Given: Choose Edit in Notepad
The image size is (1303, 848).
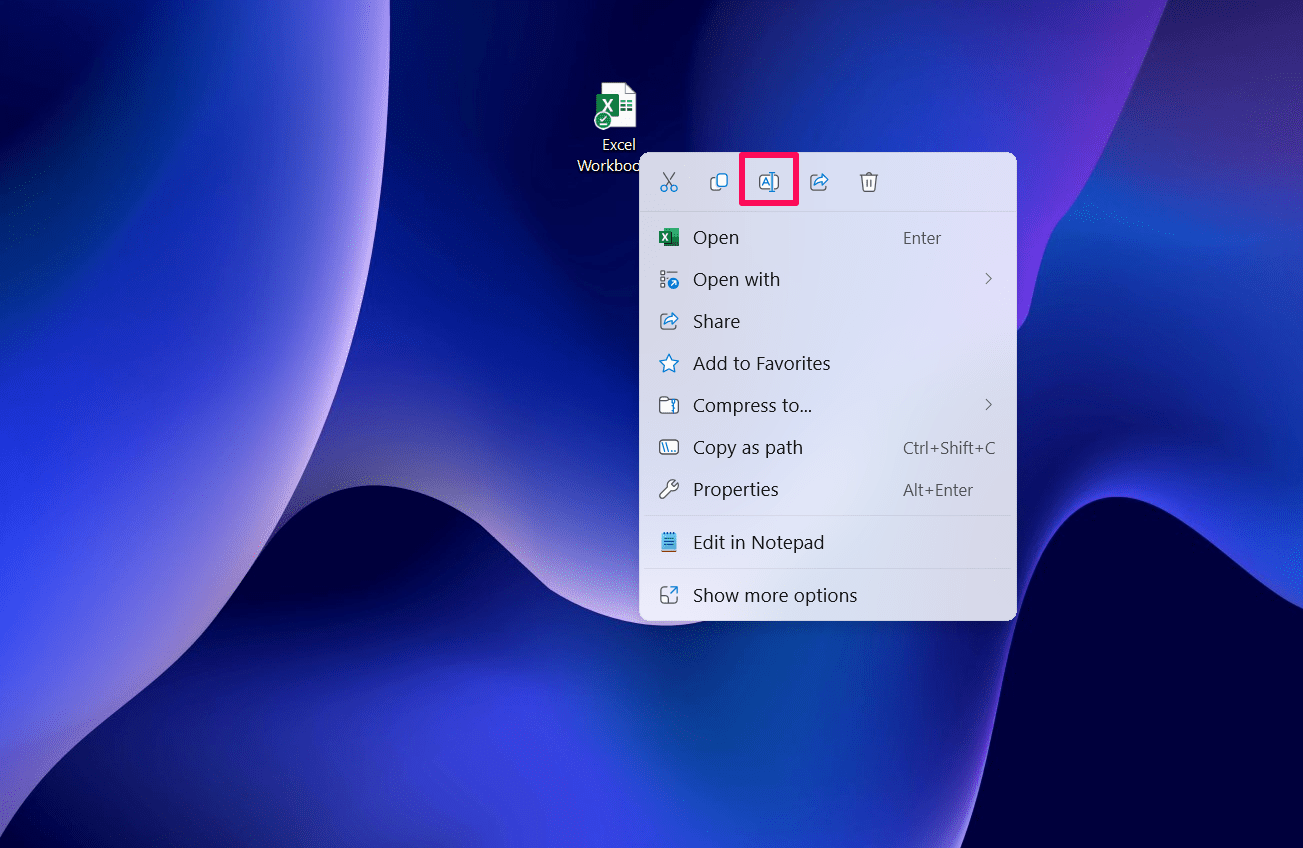Looking at the screenshot, I should click(x=828, y=543).
